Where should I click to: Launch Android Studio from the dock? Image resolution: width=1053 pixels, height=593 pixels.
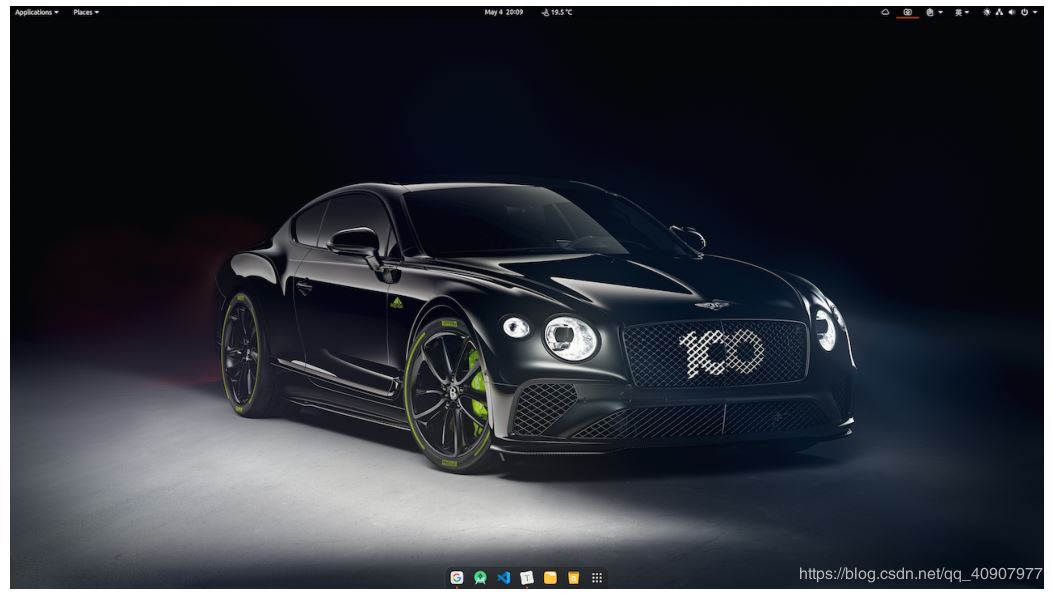tap(480, 578)
